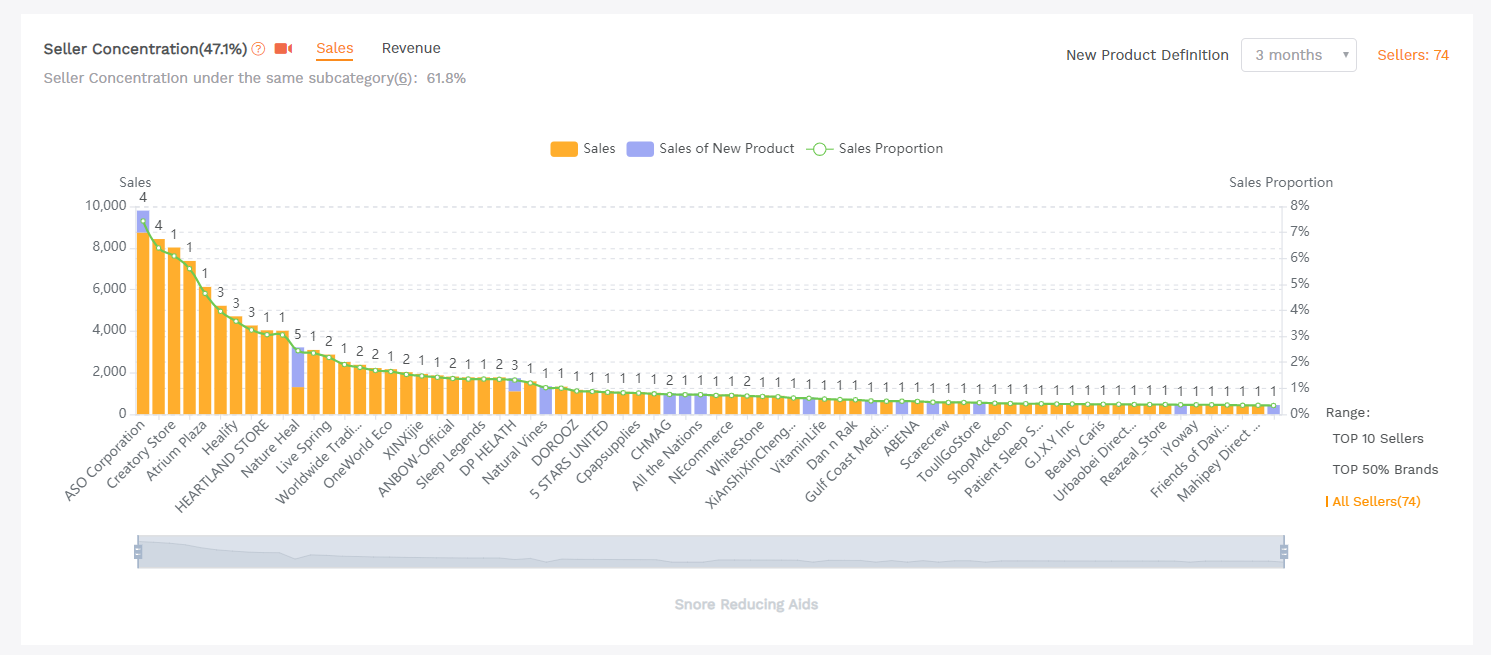Select the Sales tab
Image resolution: width=1491 pixels, height=655 pixels.
pos(334,48)
